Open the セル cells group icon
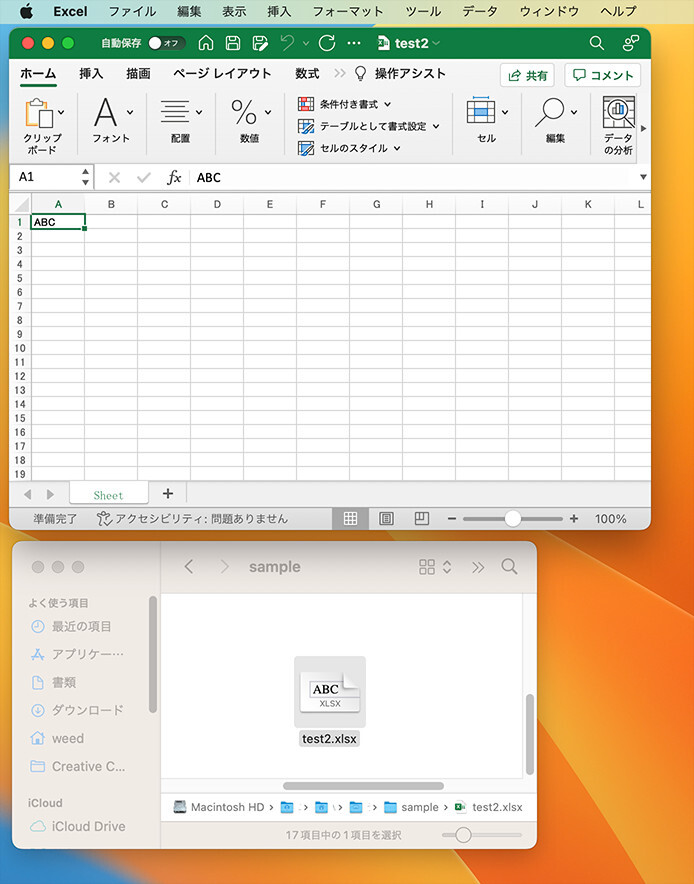The image size is (694, 884). [x=481, y=110]
